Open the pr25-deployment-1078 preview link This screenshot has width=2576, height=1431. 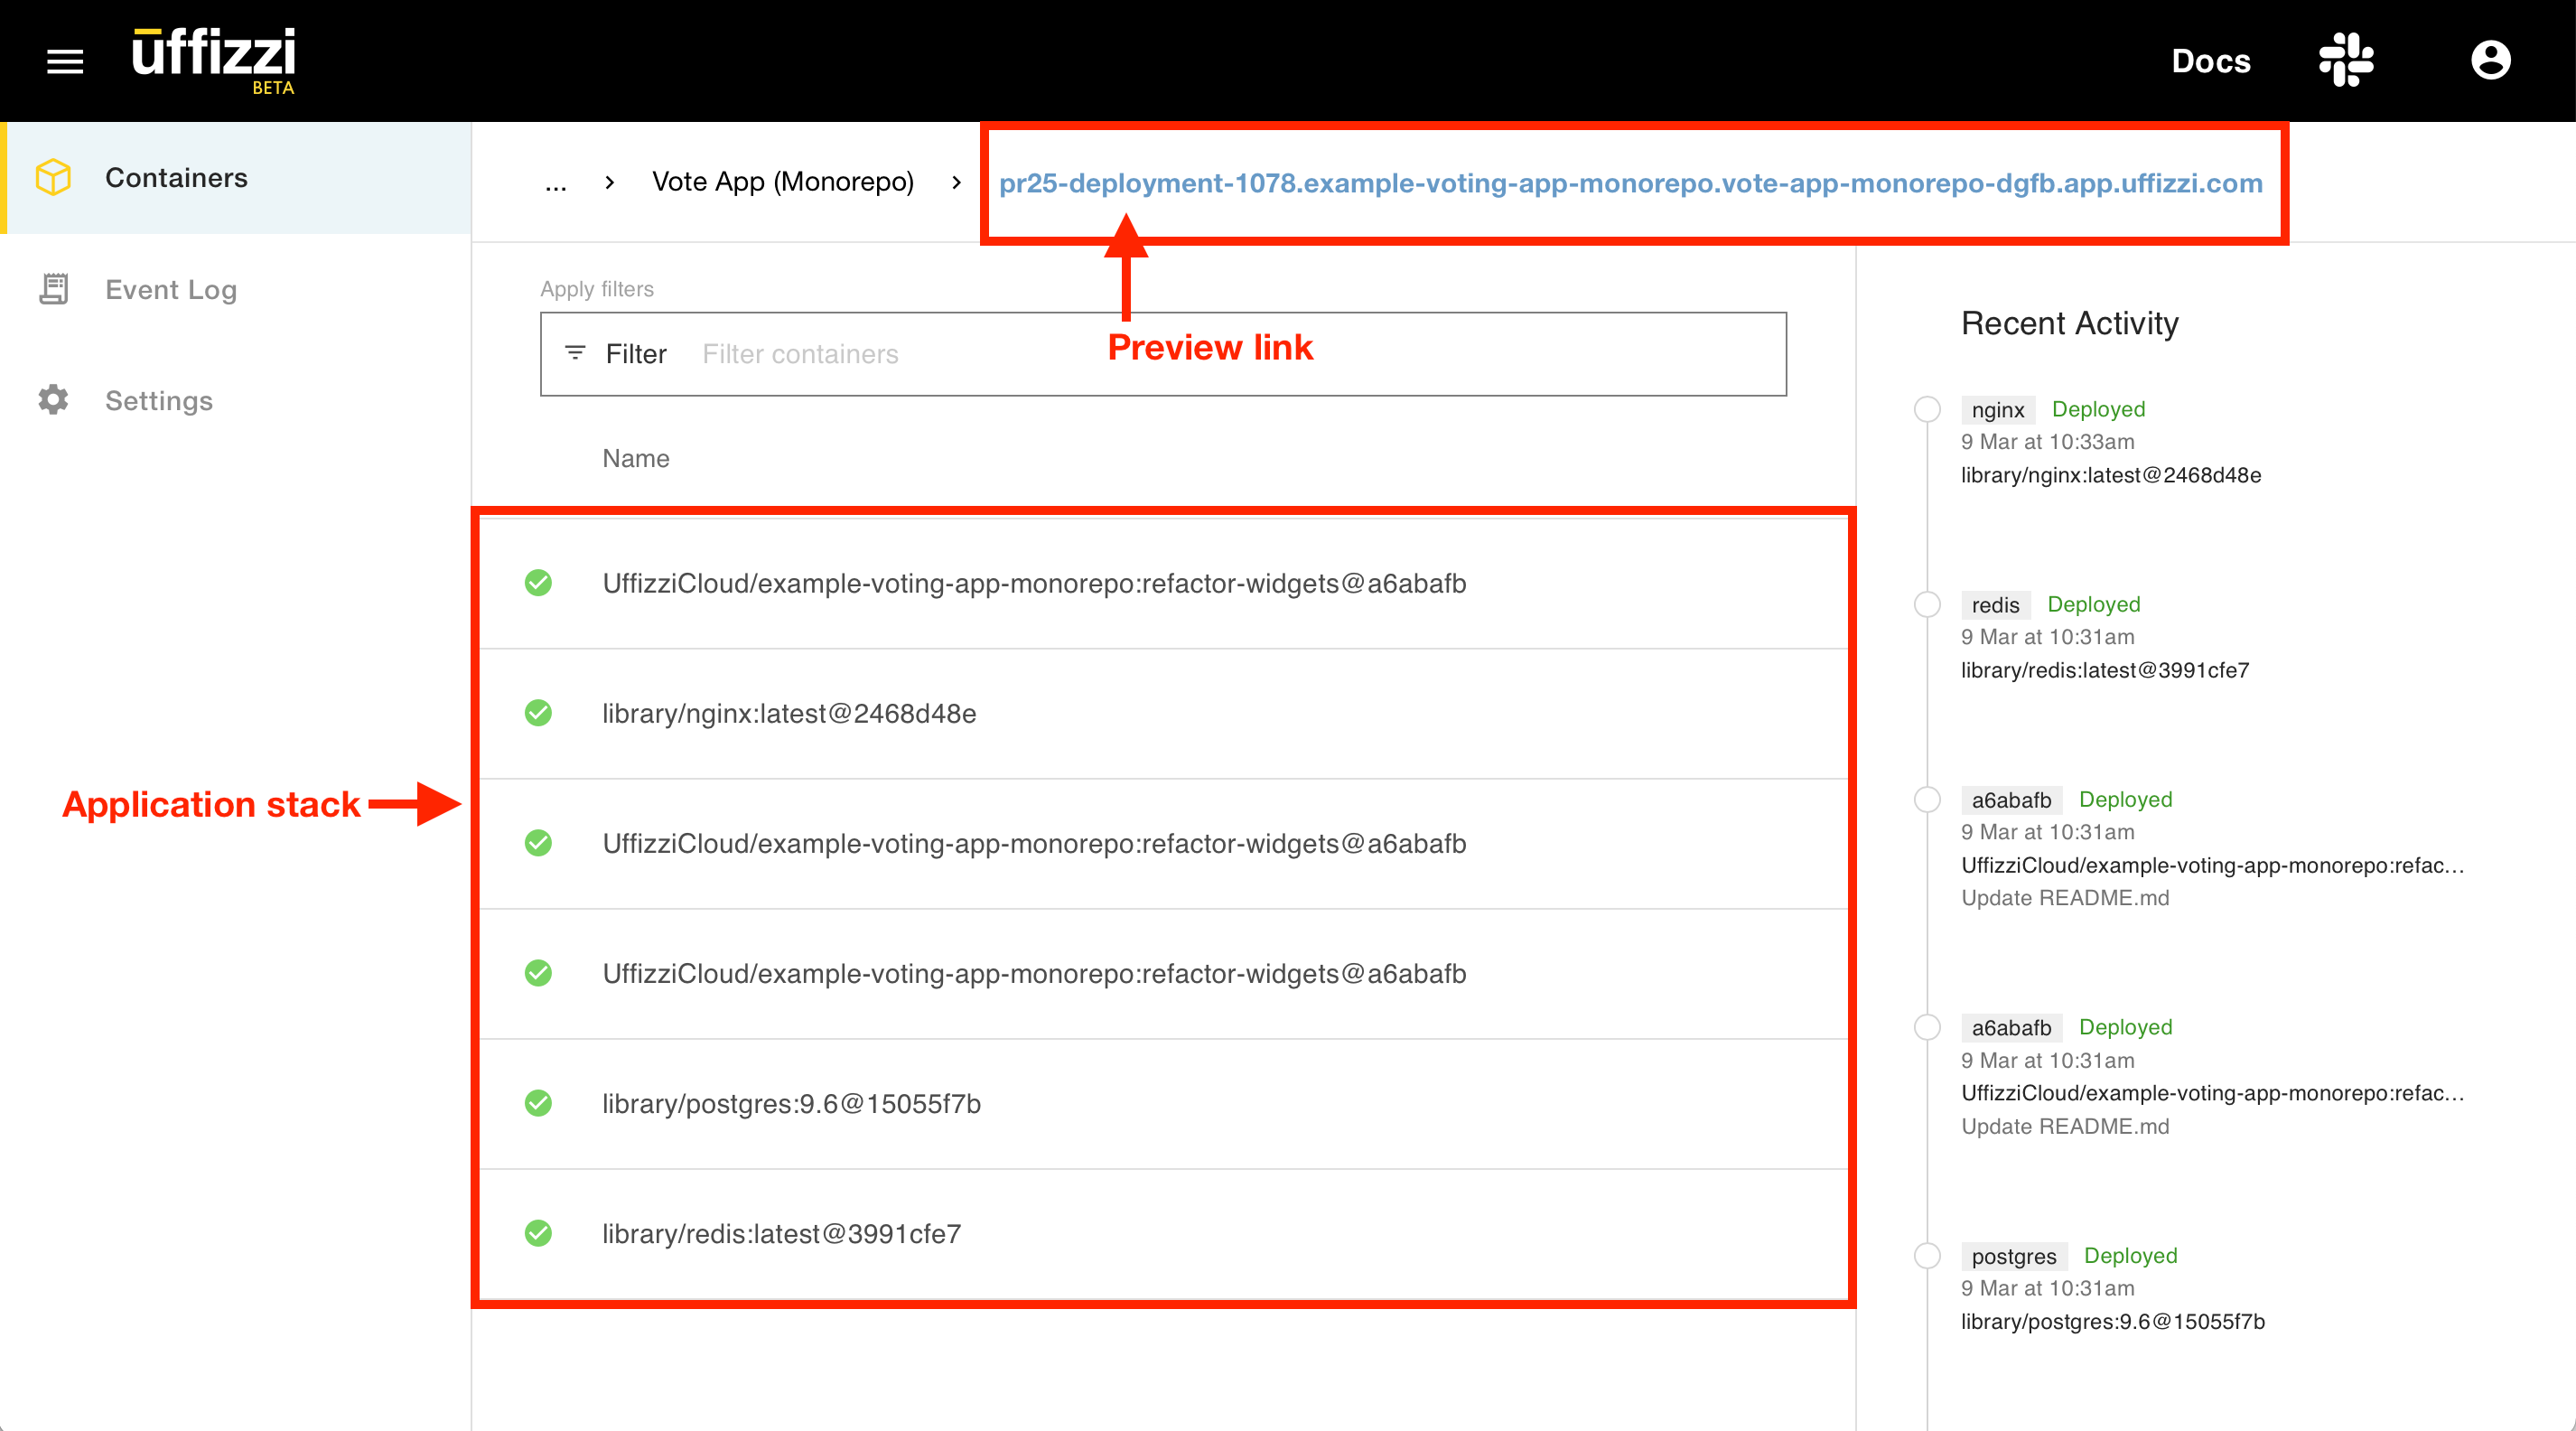[x=1630, y=183]
